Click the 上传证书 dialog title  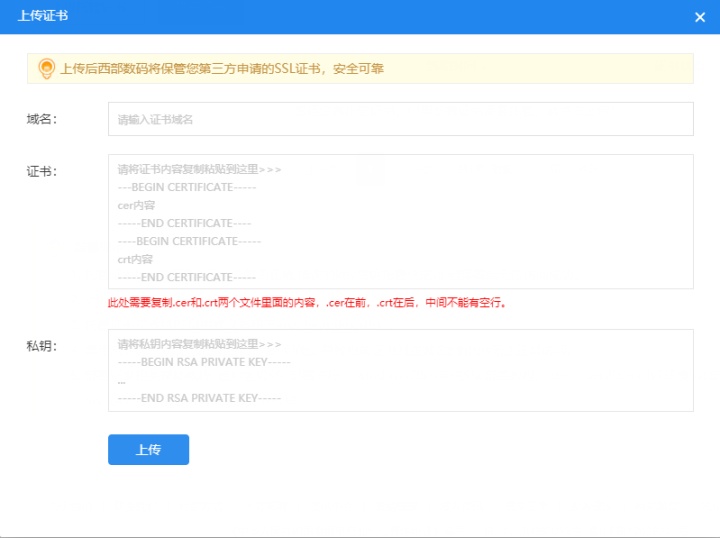pos(43,16)
